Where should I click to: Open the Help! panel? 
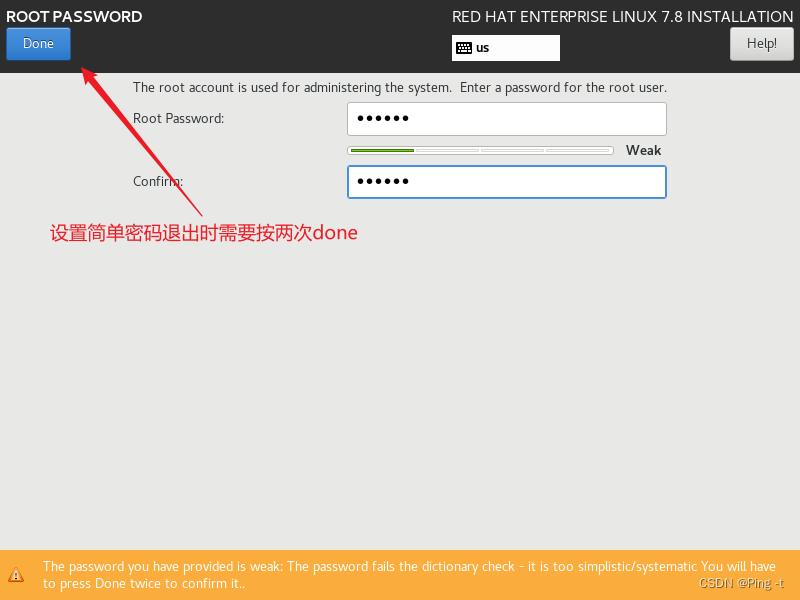point(761,43)
